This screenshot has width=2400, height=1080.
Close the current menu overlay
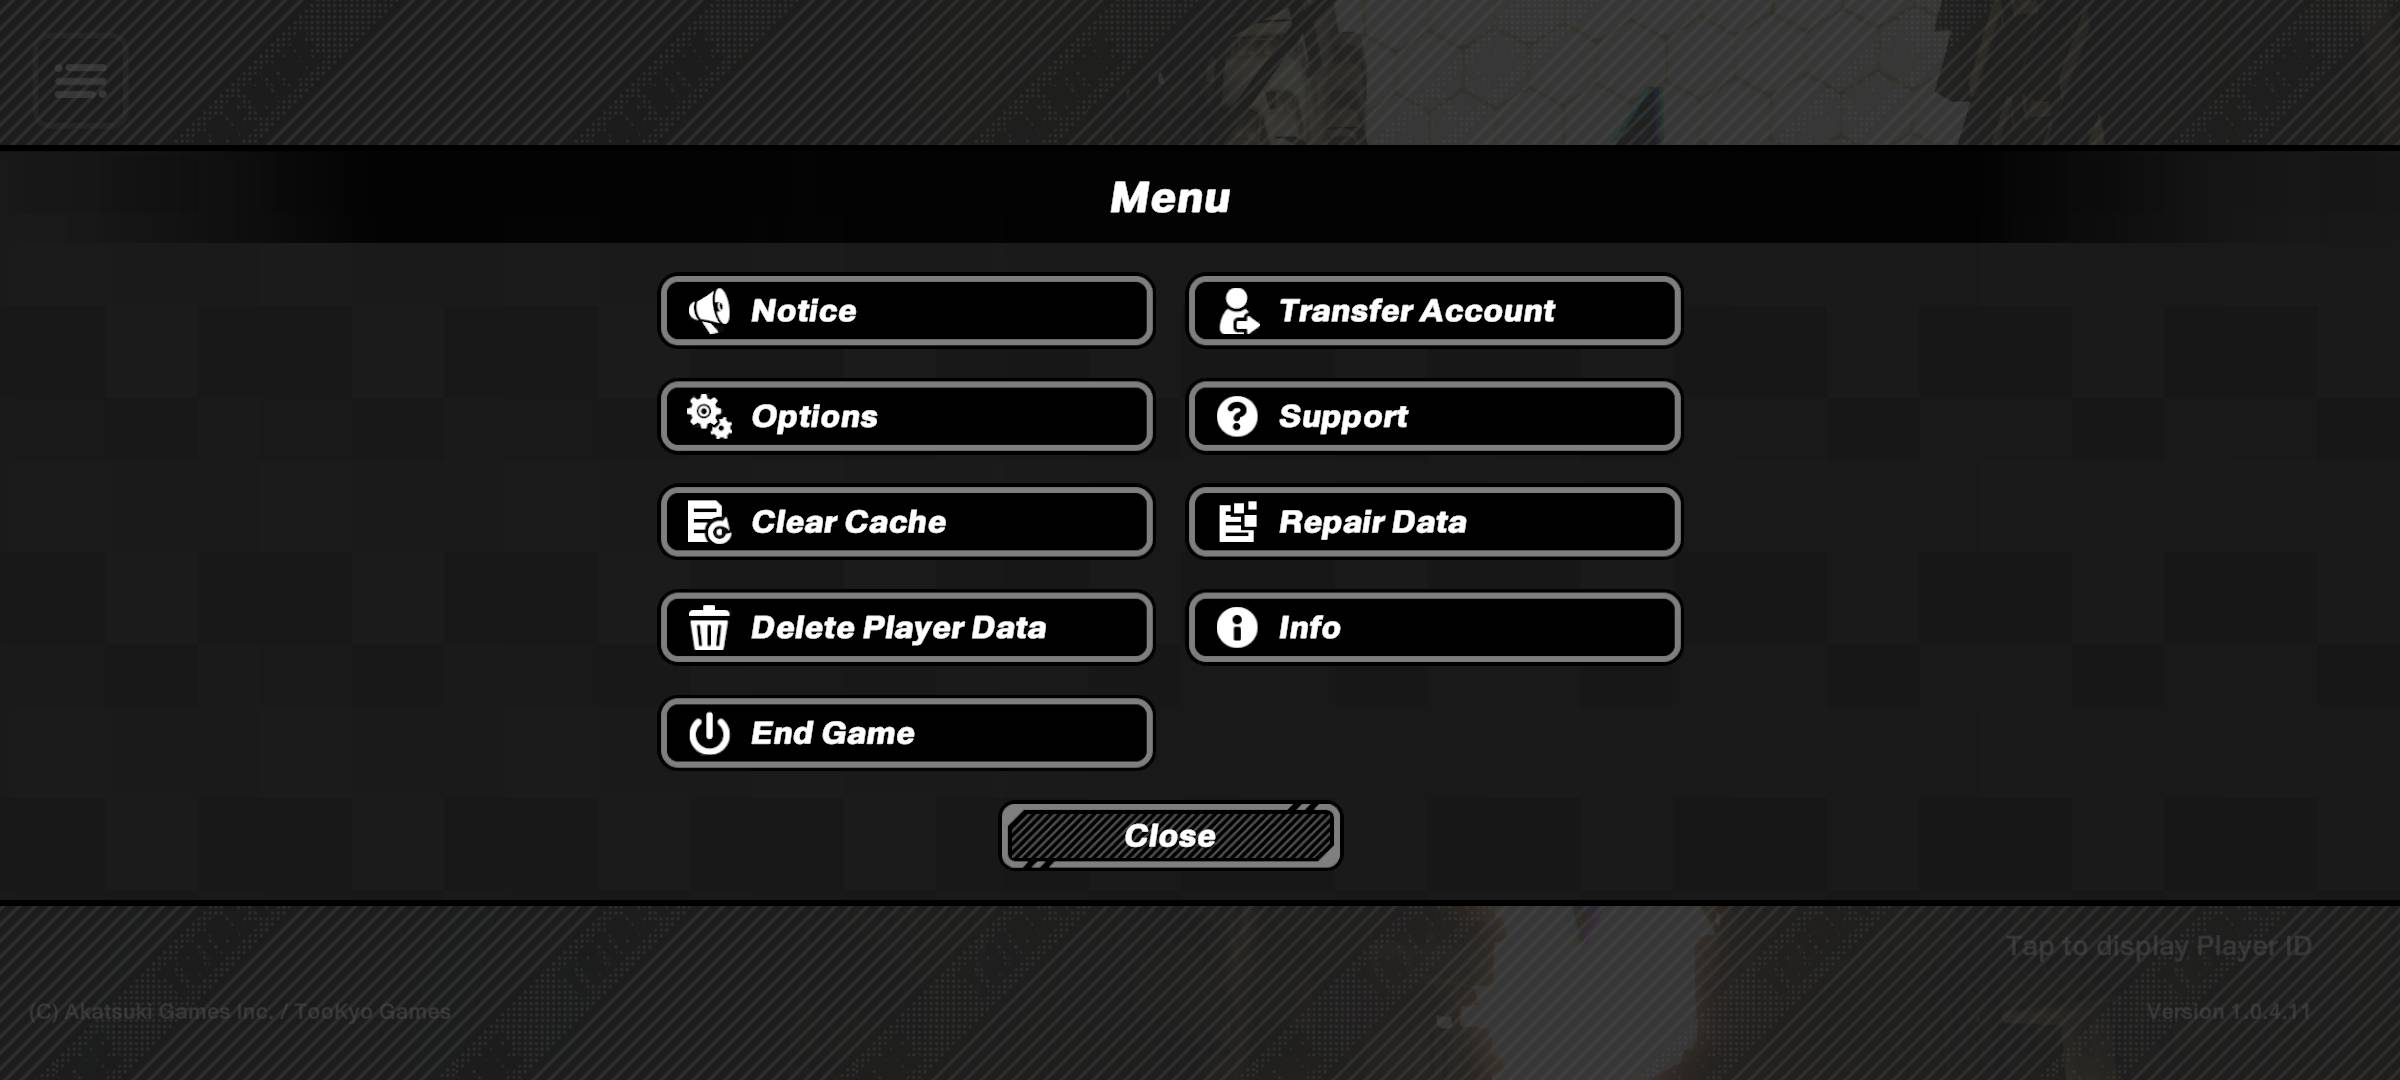[x=1169, y=835]
